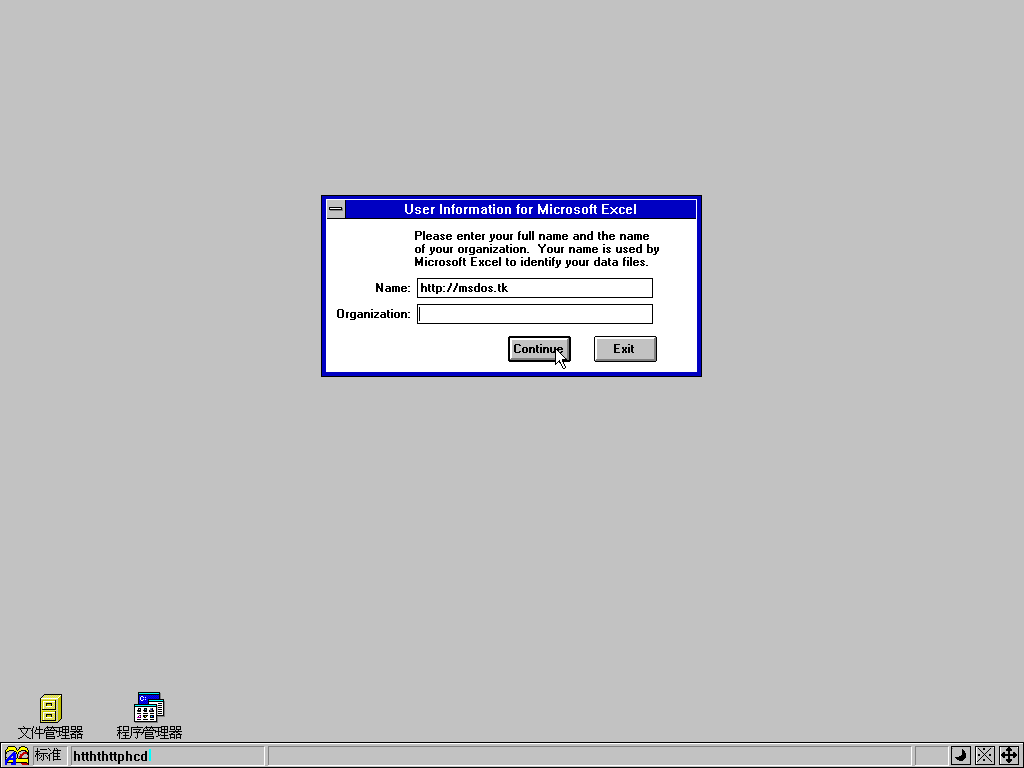1024x768 pixels.
Task: Click the small blank box left of moon icon
Action: (x=931, y=756)
